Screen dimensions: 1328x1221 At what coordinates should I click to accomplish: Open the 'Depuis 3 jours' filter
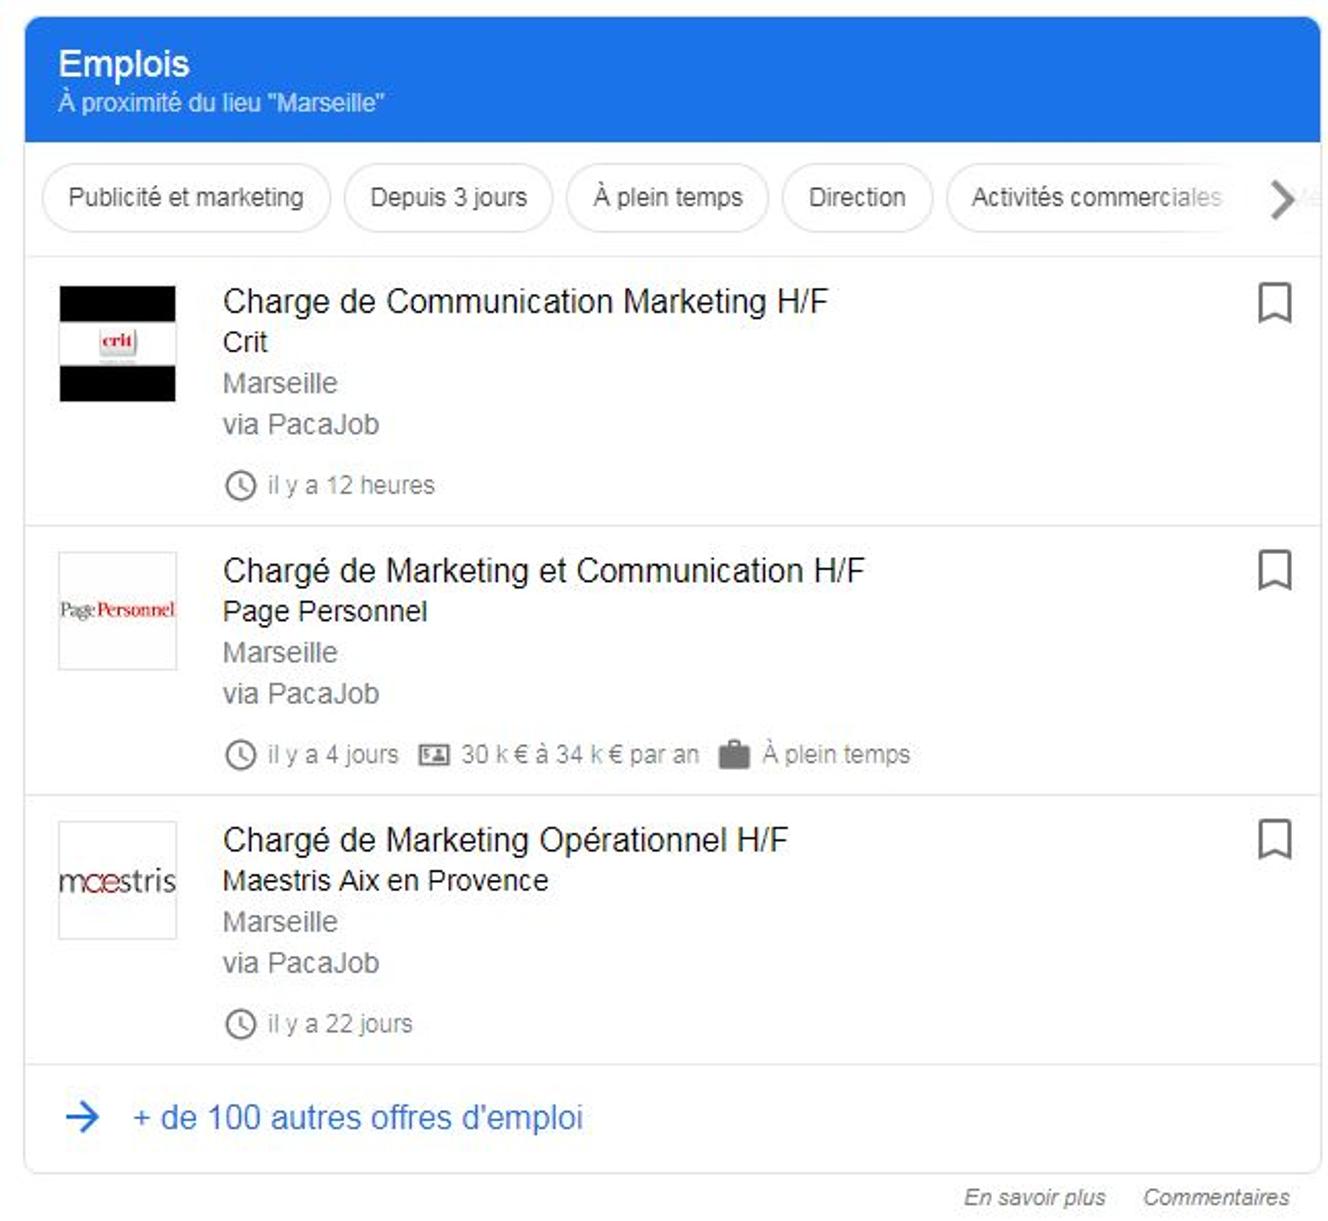pos(448,198)
